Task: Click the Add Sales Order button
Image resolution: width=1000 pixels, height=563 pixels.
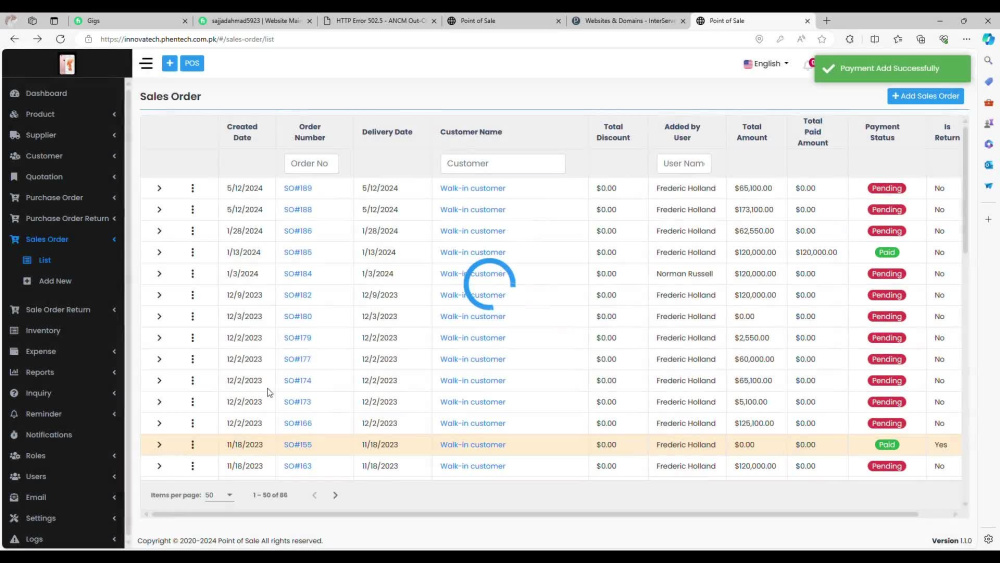Action: pyautogui.click(x=925, y=96)
